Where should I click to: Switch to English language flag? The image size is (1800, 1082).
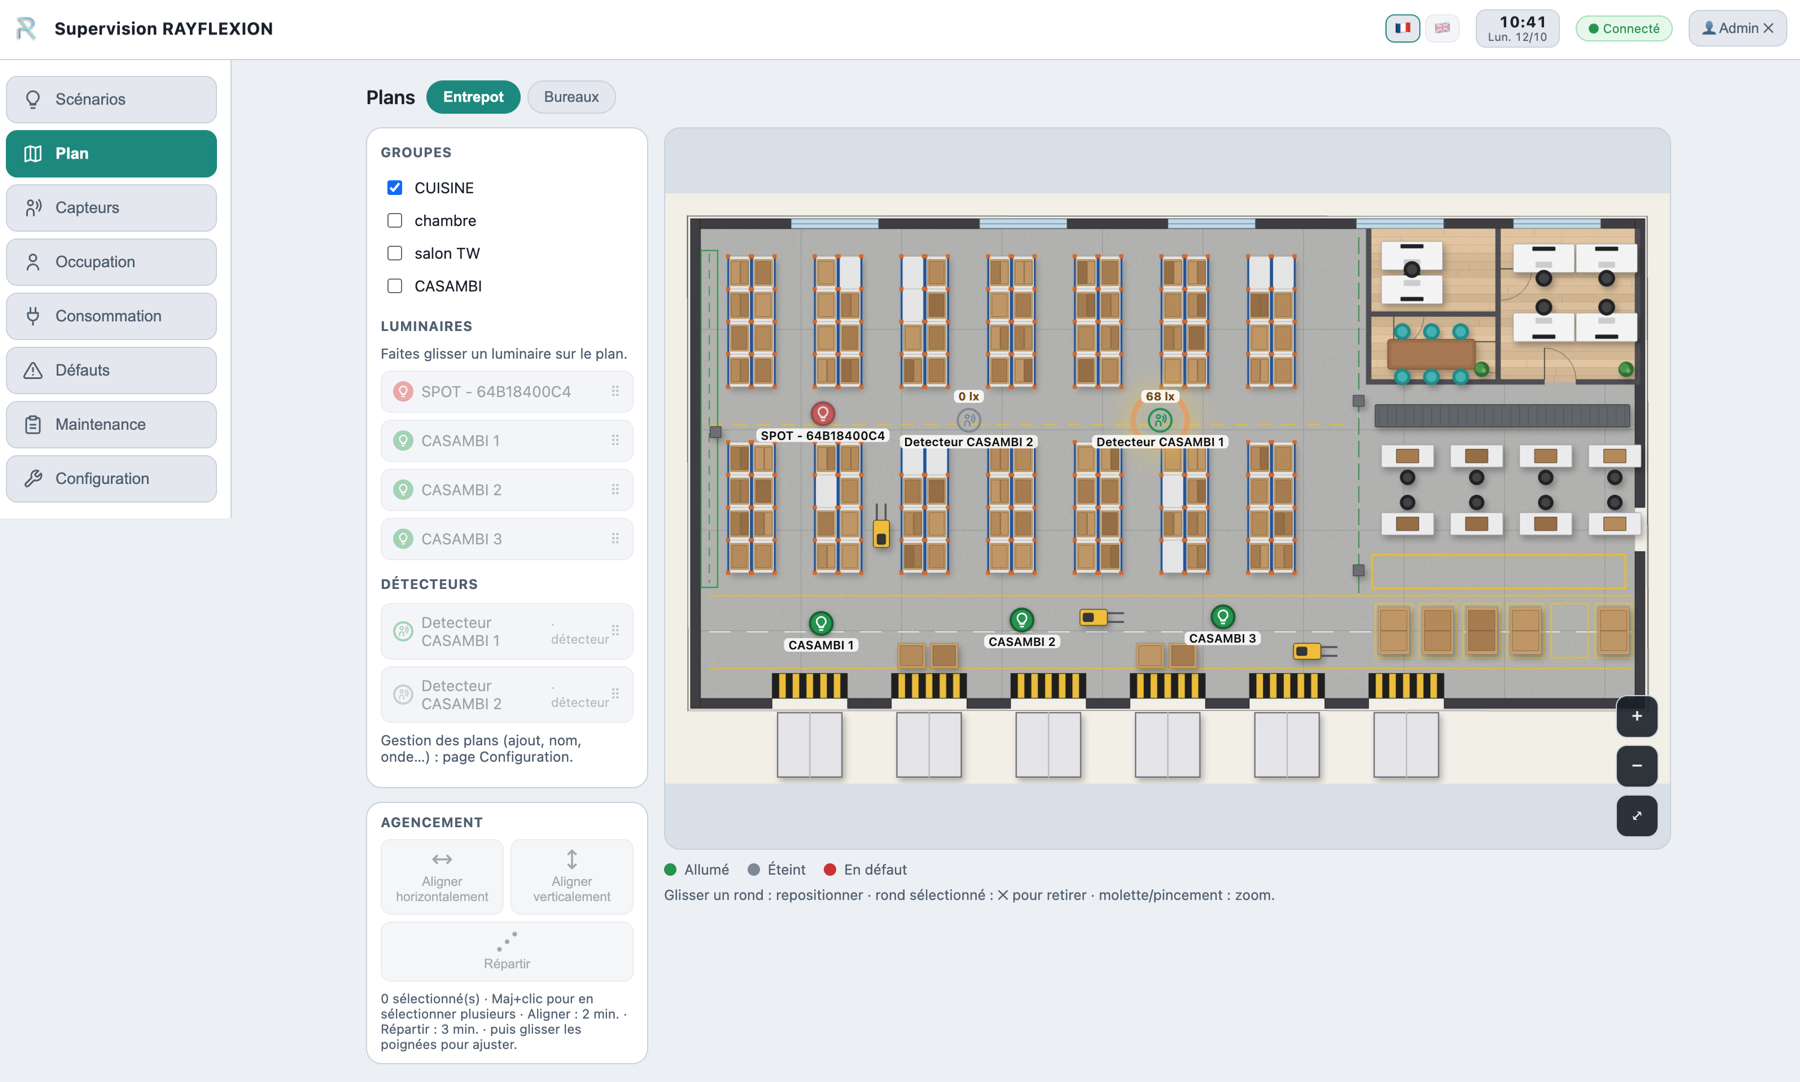tap(1442, 28)
